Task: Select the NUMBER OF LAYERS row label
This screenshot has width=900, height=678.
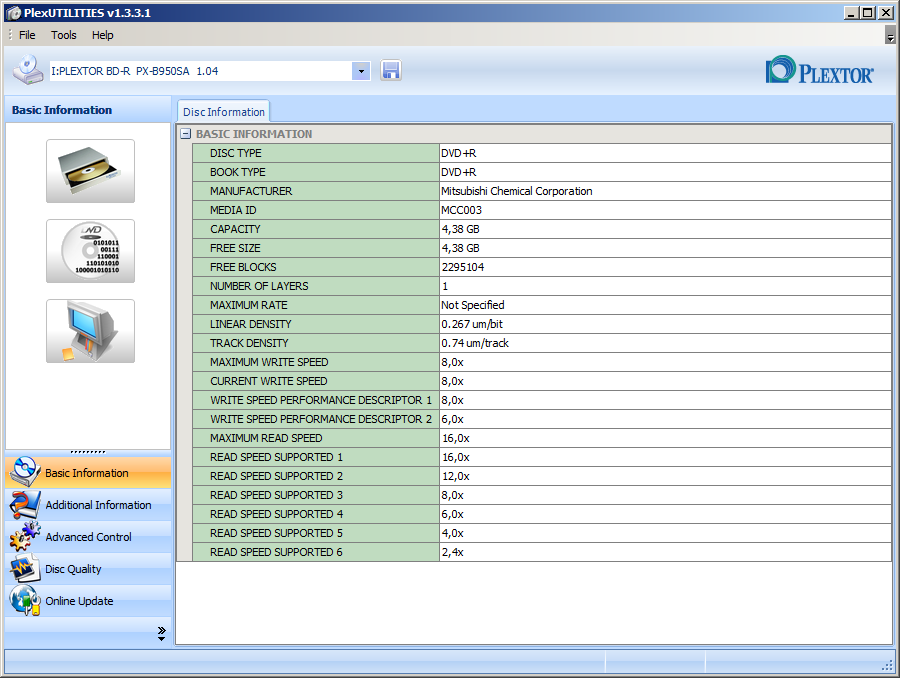Action: point(259,286)
